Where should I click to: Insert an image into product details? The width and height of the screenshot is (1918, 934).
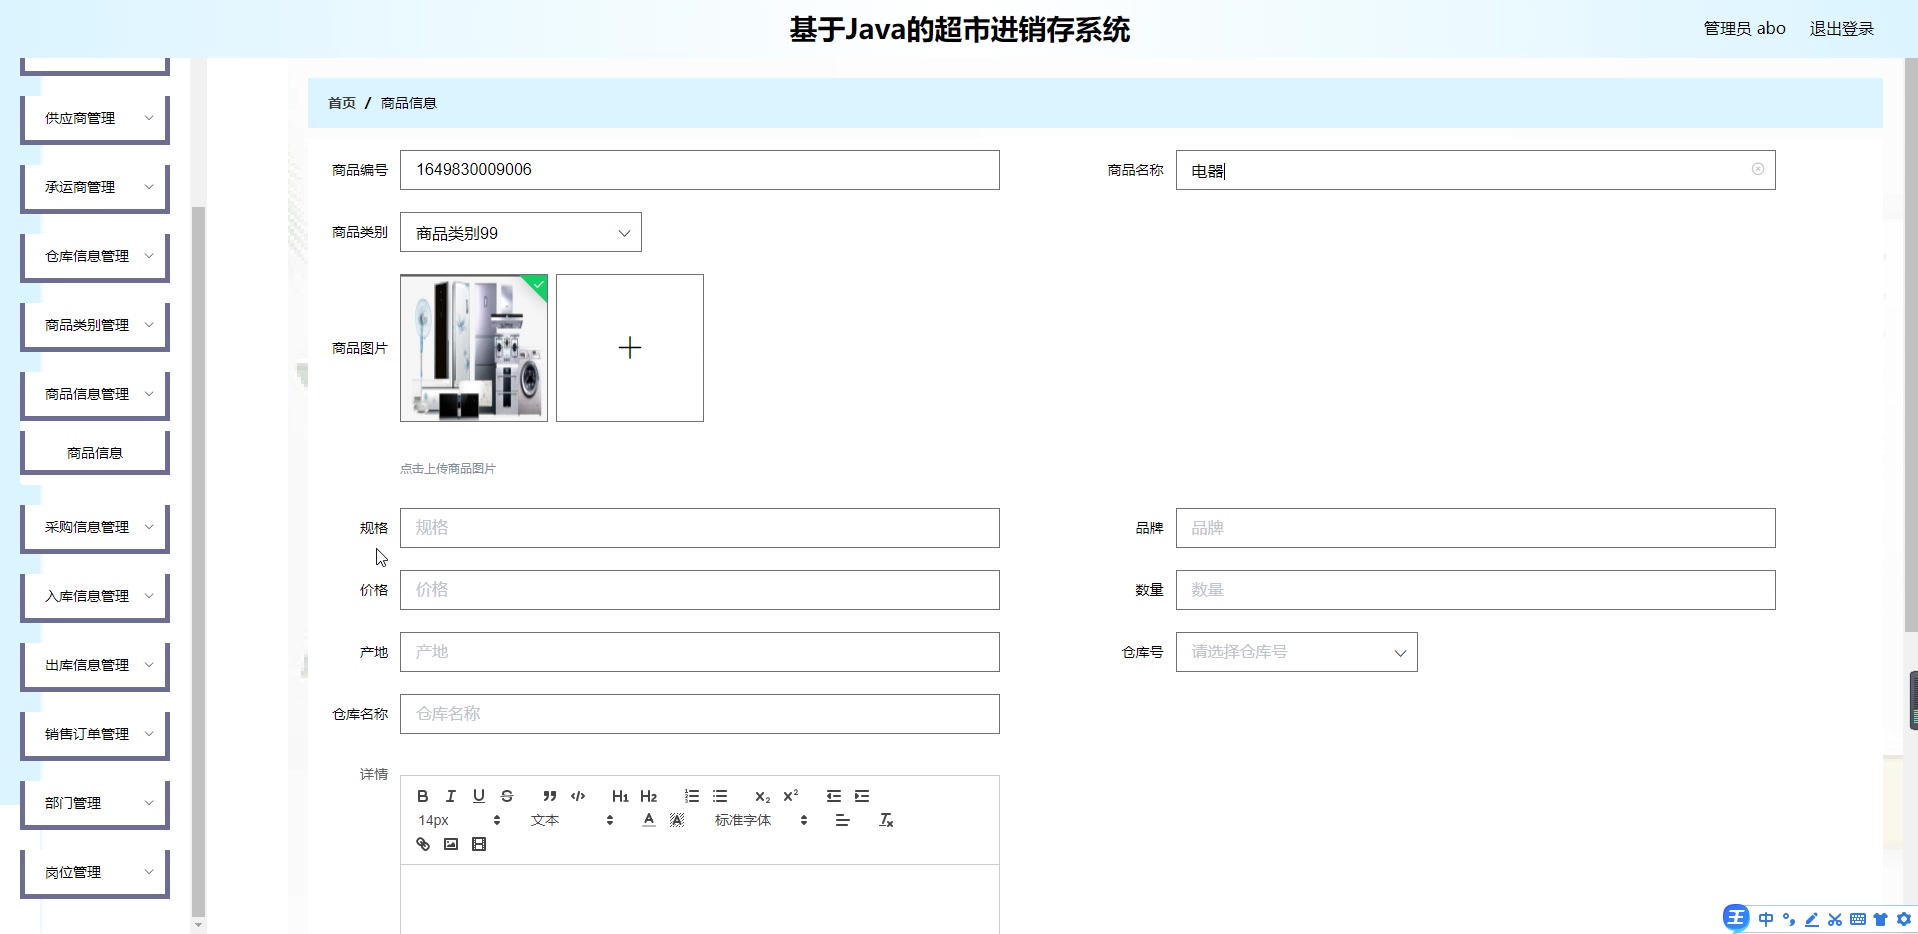(x=450, y=843)
